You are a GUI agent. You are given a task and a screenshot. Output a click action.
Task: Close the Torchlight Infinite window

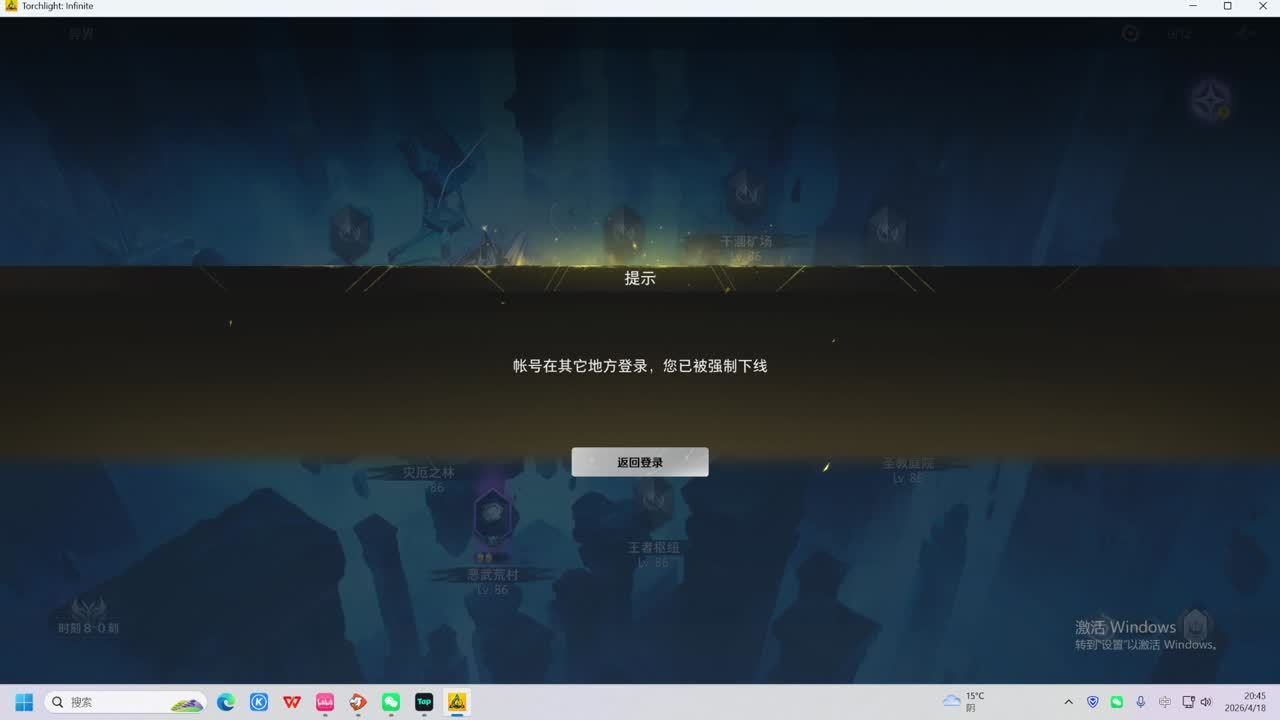coord(1262,6)
